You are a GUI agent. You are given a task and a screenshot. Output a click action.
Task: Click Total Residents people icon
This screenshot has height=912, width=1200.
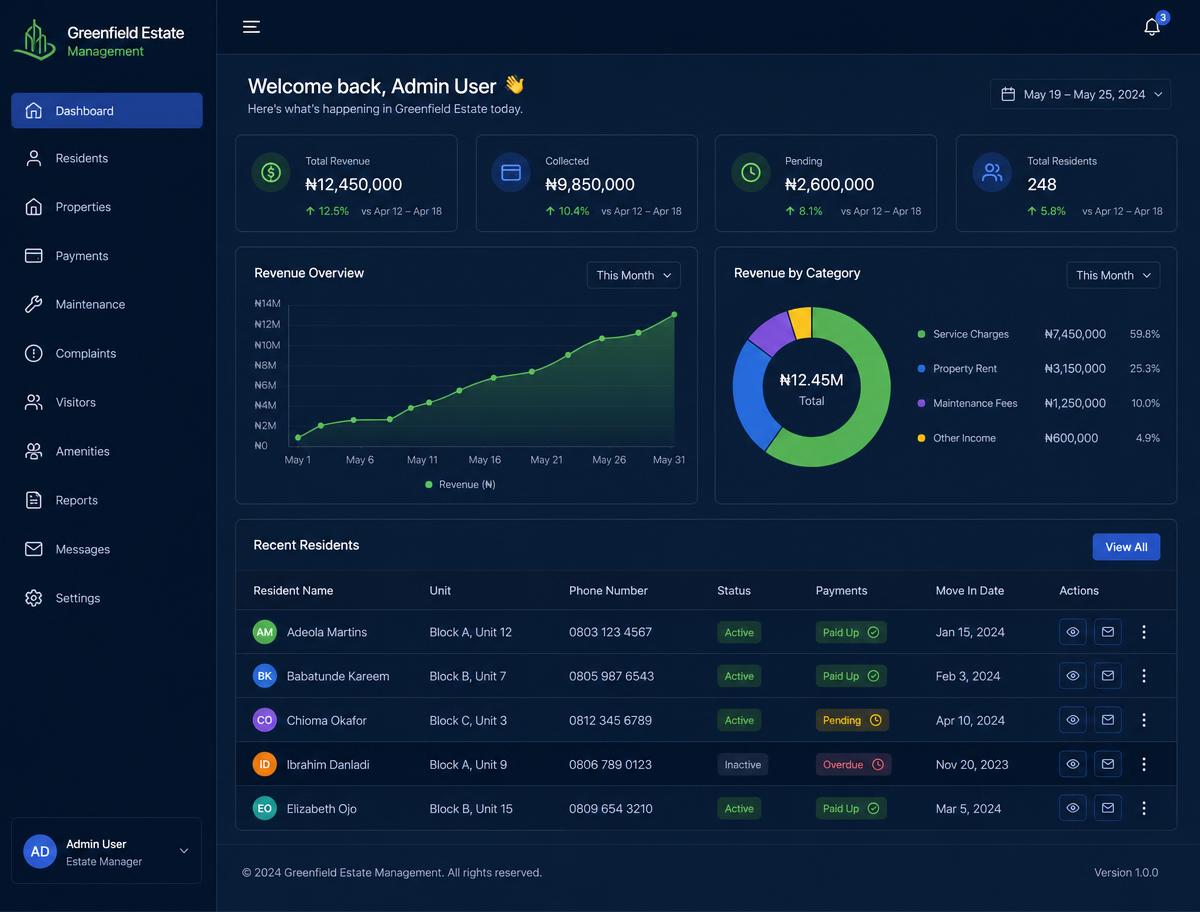point(992,172)
